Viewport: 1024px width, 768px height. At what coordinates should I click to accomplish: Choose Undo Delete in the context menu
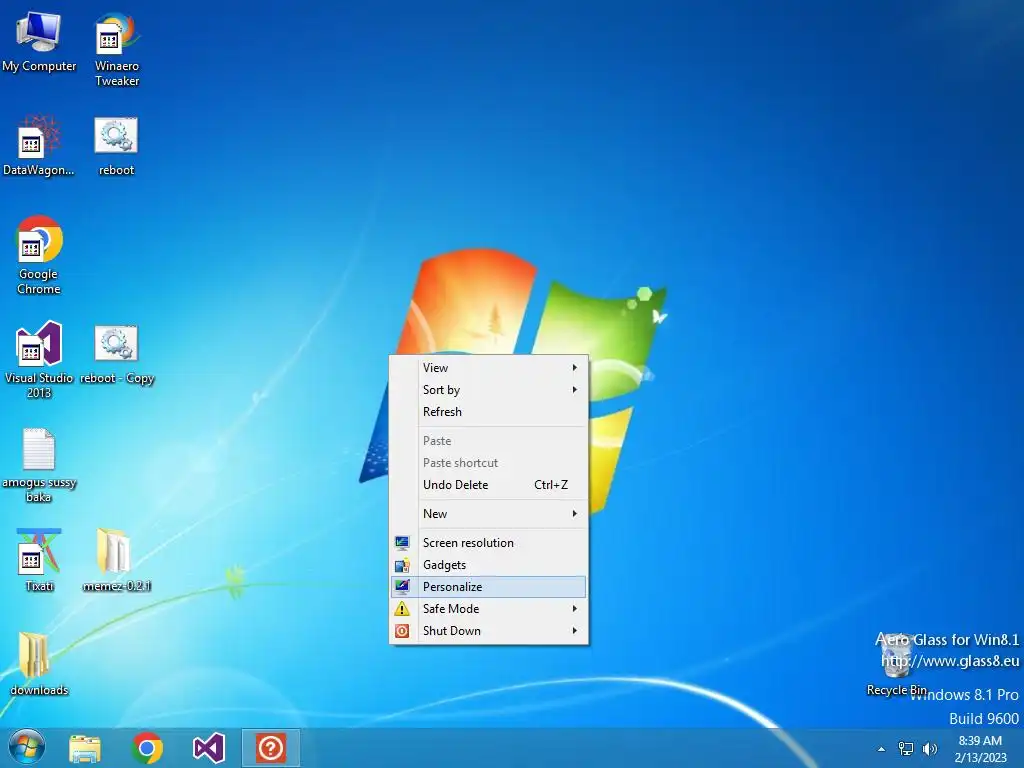(488, 485)
